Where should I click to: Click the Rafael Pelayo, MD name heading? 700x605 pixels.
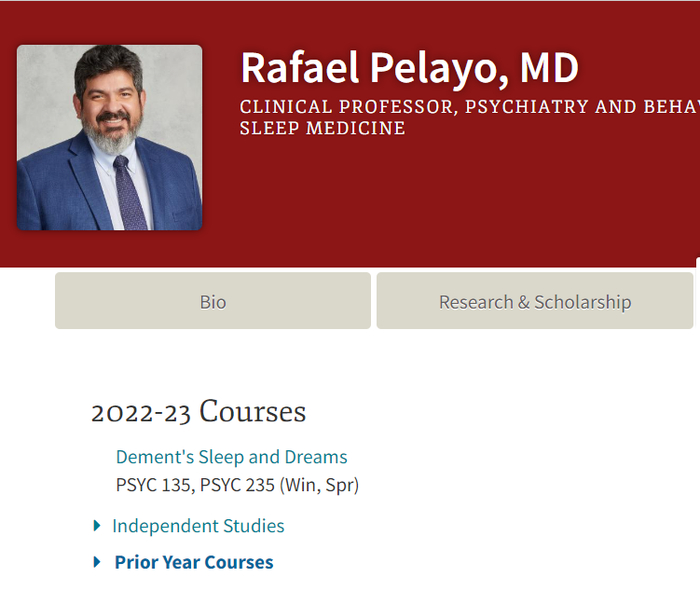click(x=409, y=68)
